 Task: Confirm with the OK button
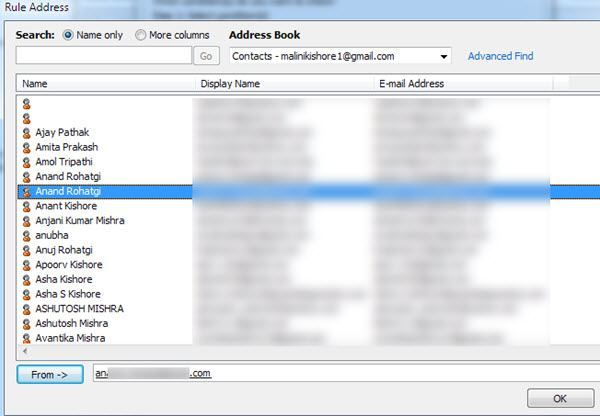[x=560, y=398]
